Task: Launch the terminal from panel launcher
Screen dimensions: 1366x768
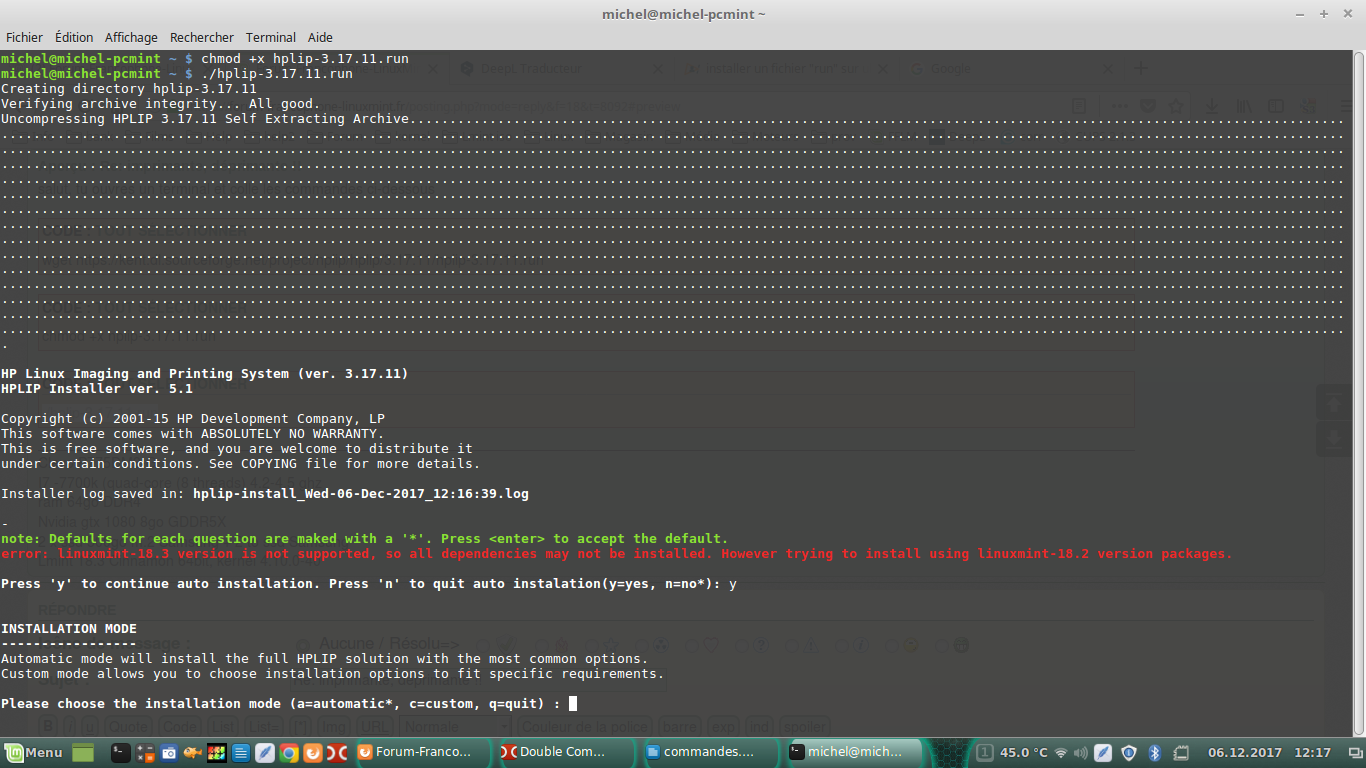Action: coord(120,752)
